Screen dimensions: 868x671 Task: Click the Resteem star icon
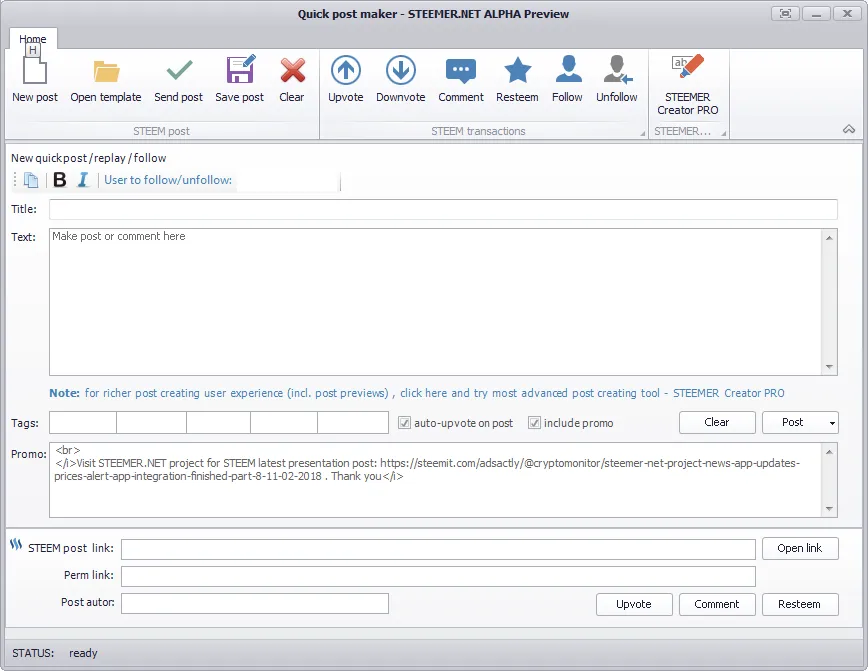518,70
